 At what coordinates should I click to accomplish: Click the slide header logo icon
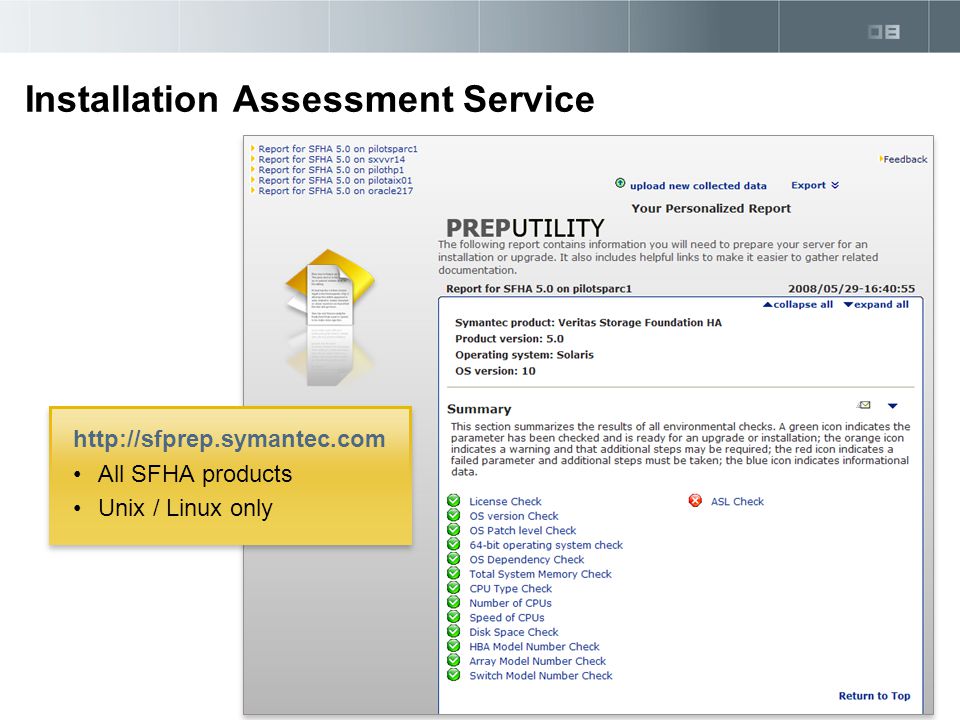tap(884, 32)
